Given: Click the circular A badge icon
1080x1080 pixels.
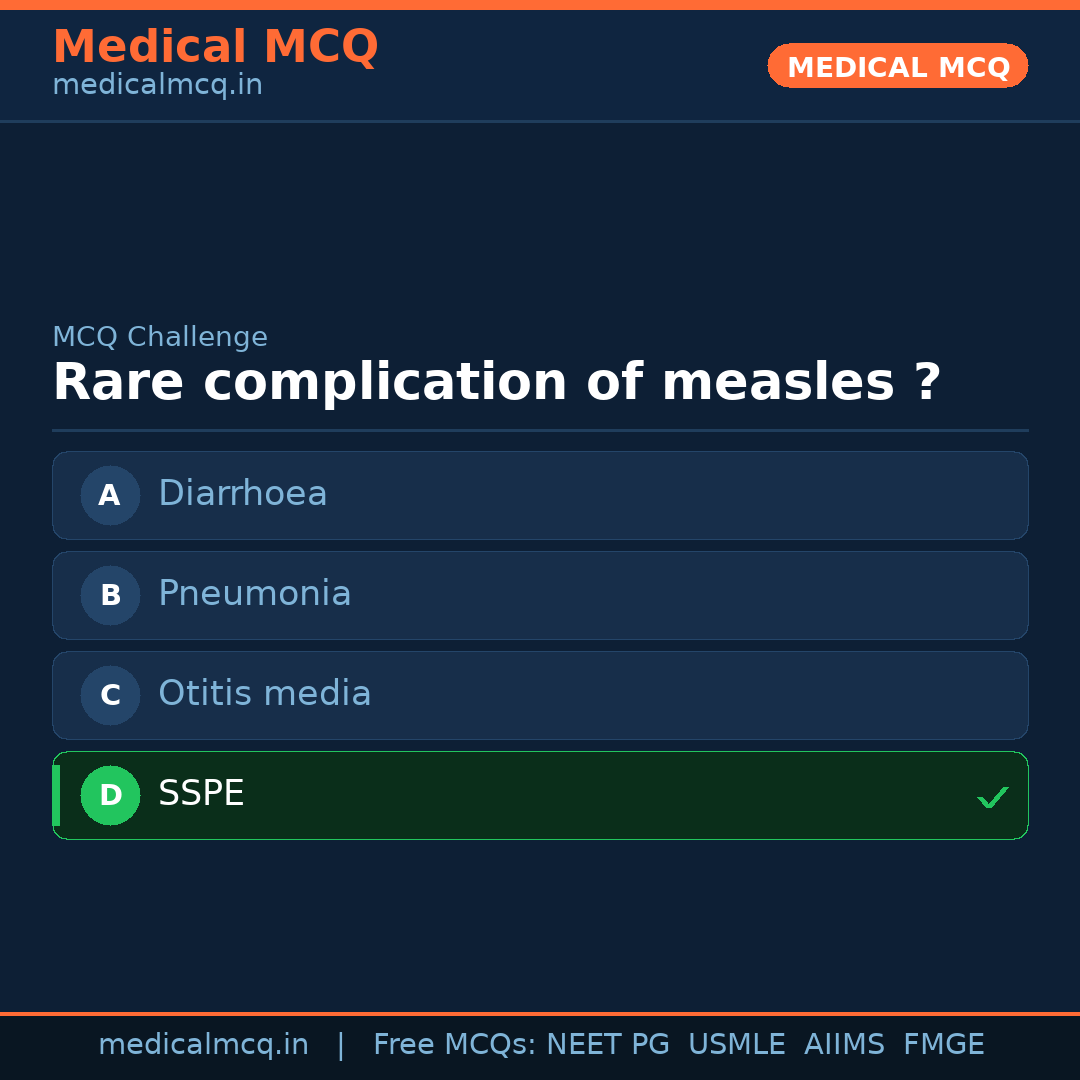Looking at the screenshot, I should 110,495.
